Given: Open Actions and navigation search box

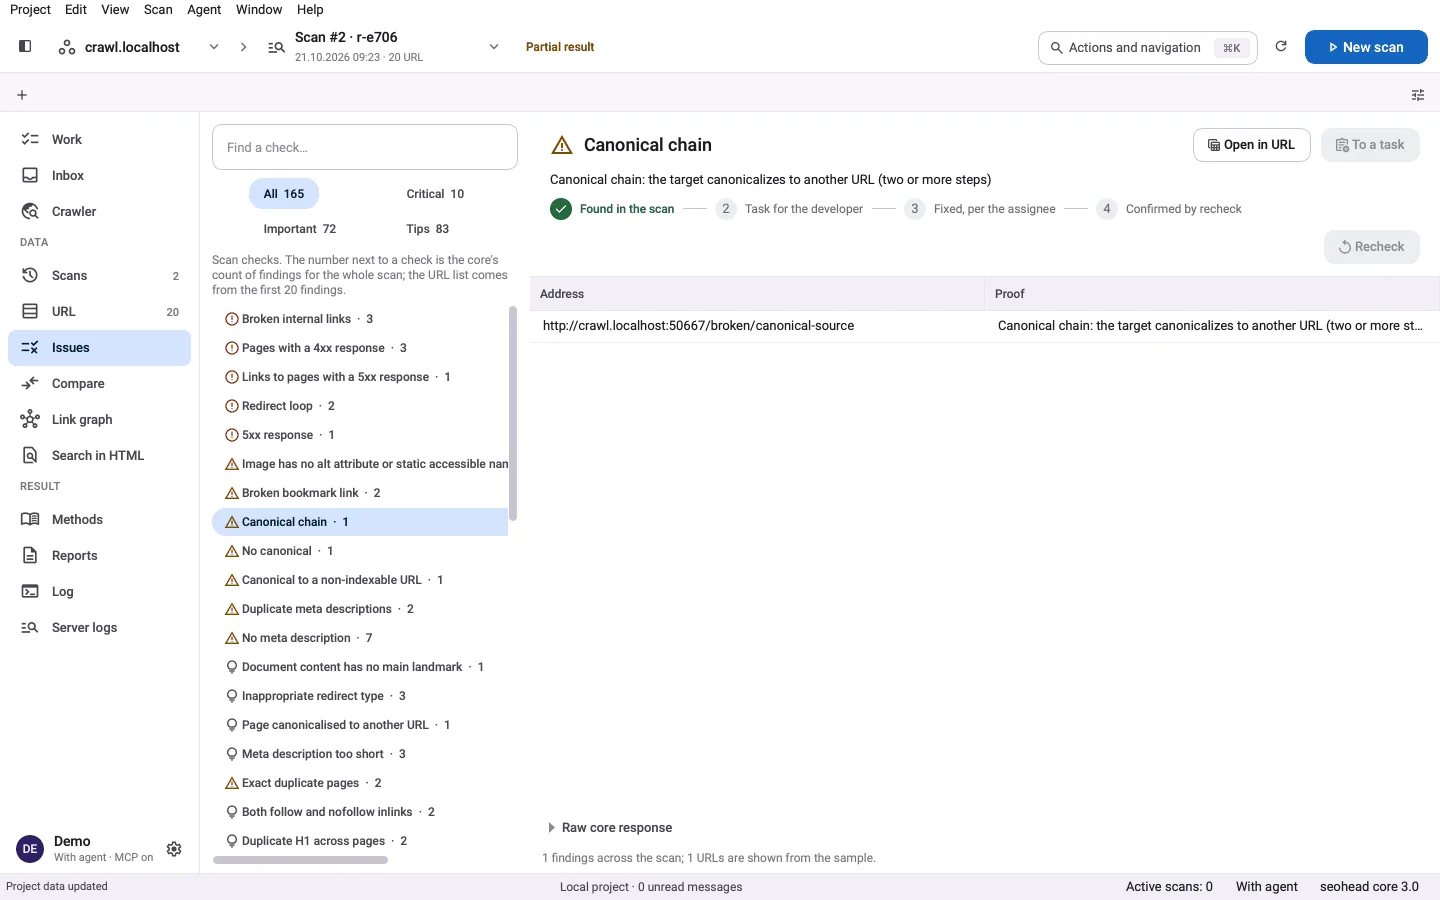Looking at the screenshot, I should pyautogui.click(x=1148, y=47).
